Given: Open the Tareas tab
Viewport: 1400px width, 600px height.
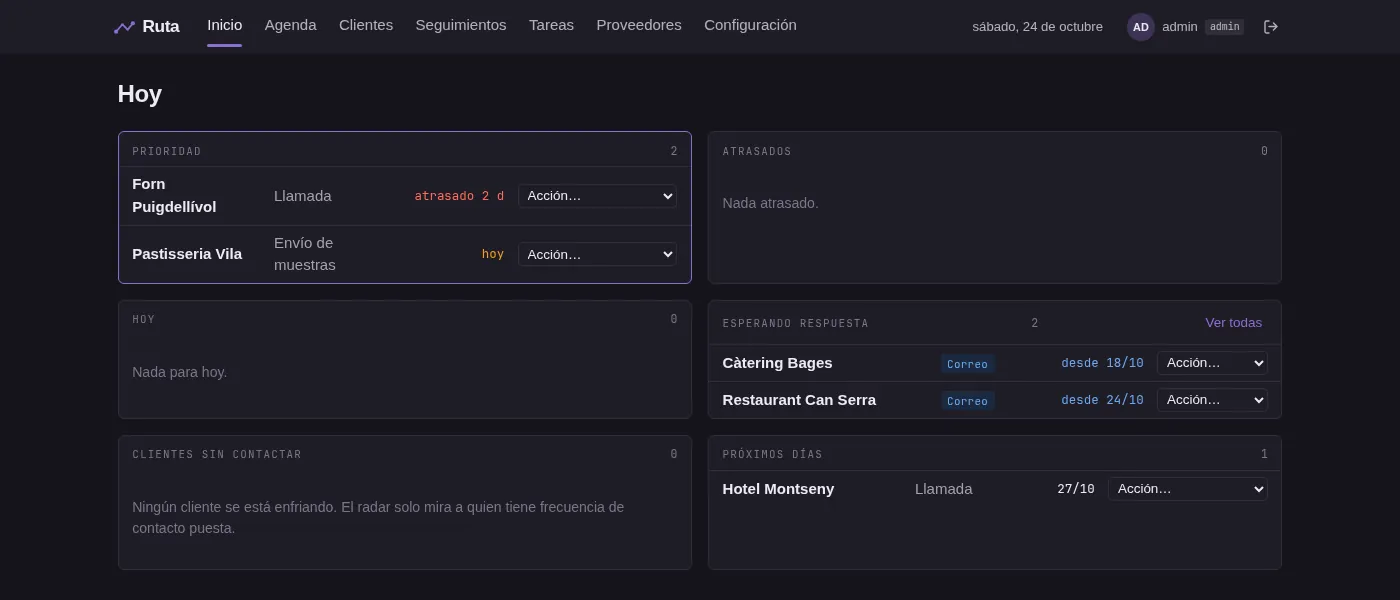Looking at the screenshot, I should (551, 25).
